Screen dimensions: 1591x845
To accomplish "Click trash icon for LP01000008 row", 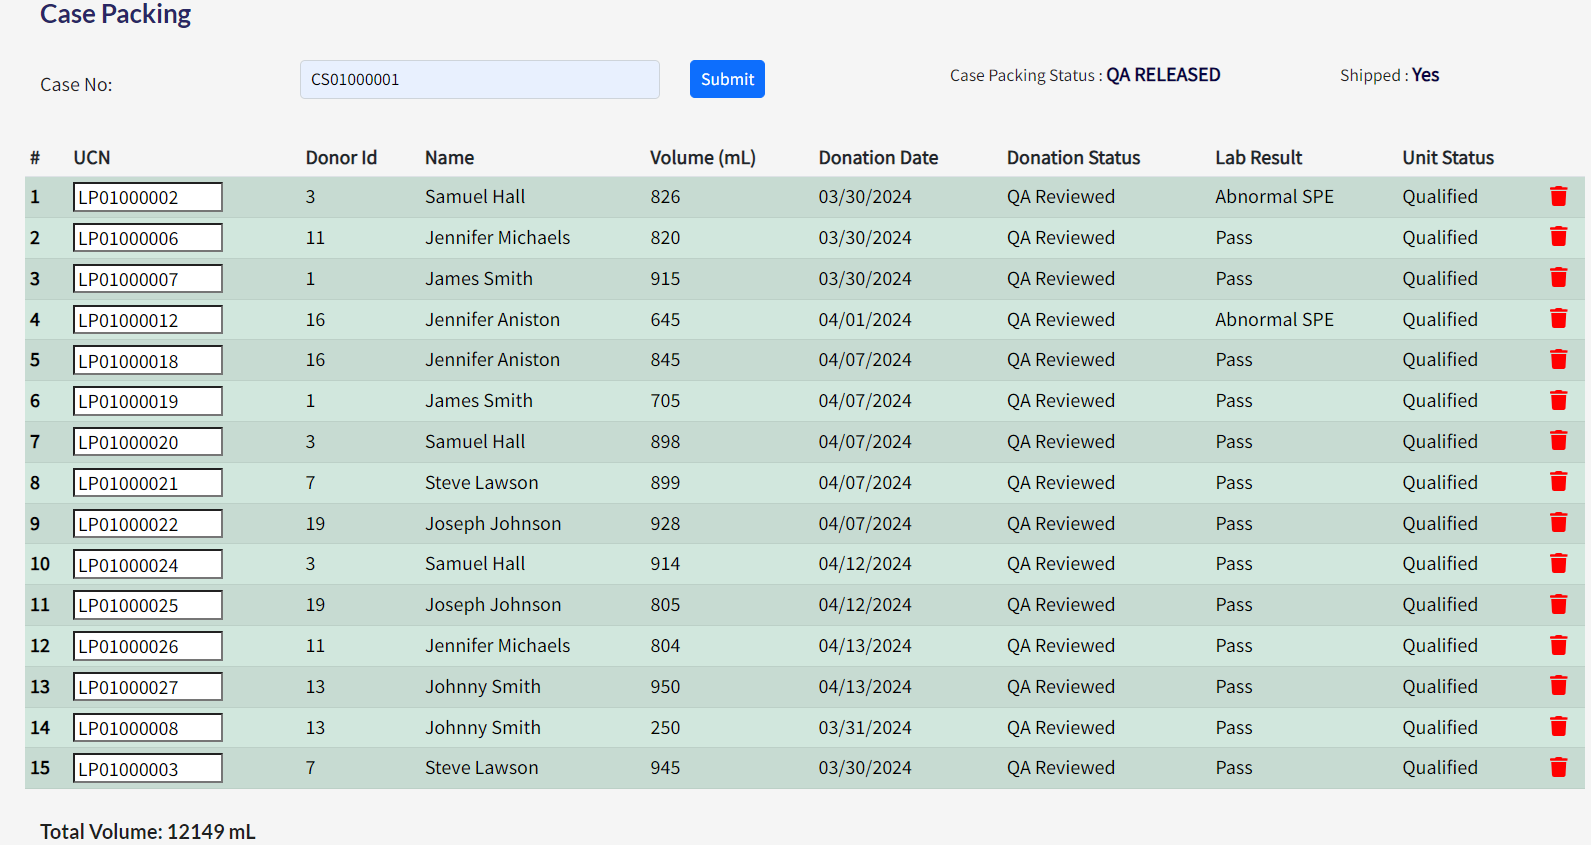I will (x=1558, y=727).
